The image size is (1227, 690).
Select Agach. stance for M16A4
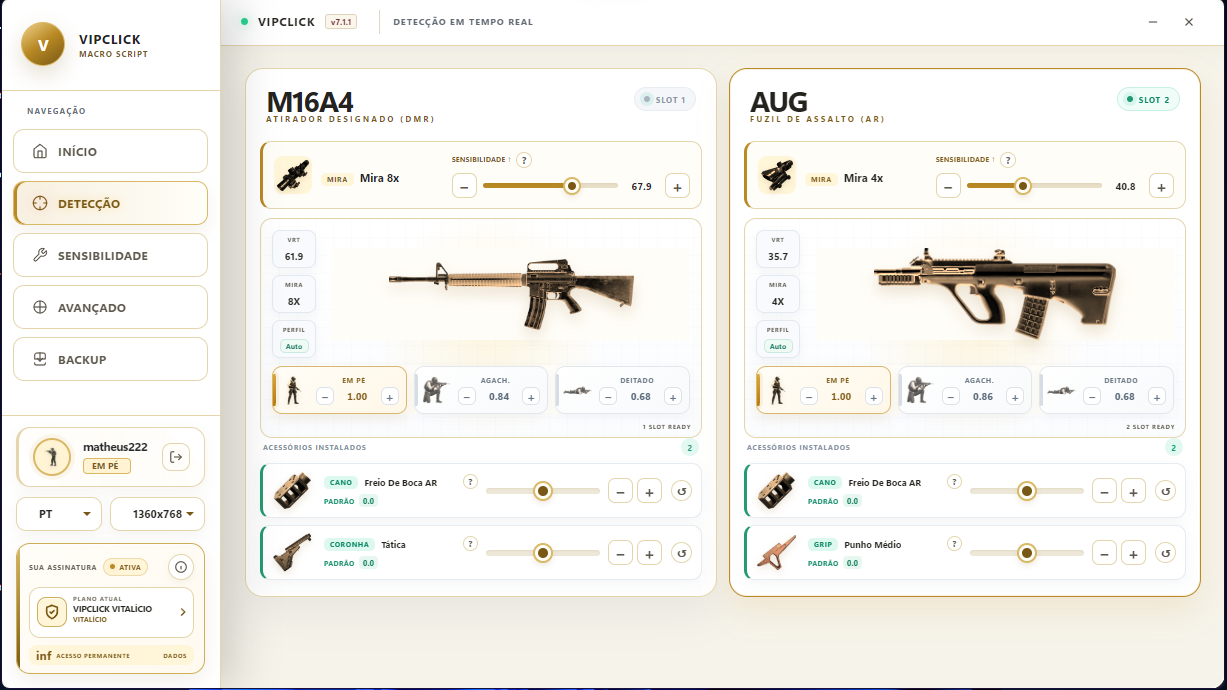[481, 389]
